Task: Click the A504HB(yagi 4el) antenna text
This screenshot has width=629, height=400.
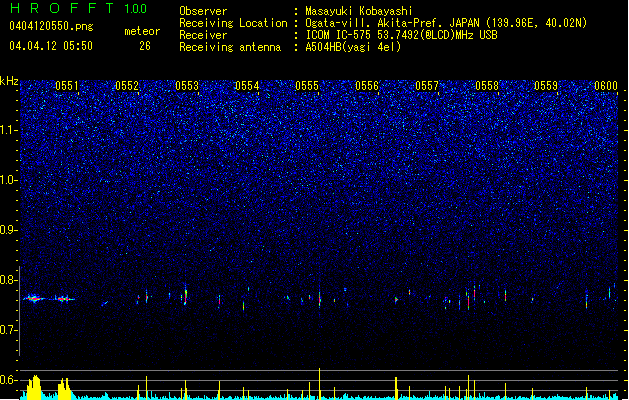Action: [353, 47]
